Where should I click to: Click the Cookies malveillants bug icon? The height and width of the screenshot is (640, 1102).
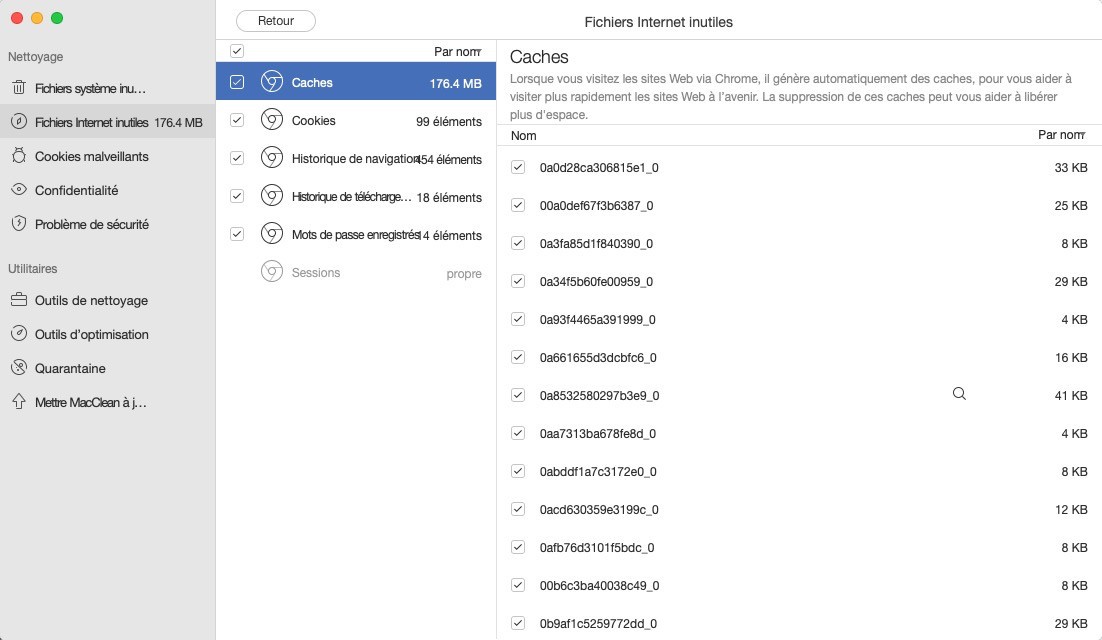pos(18,156)
